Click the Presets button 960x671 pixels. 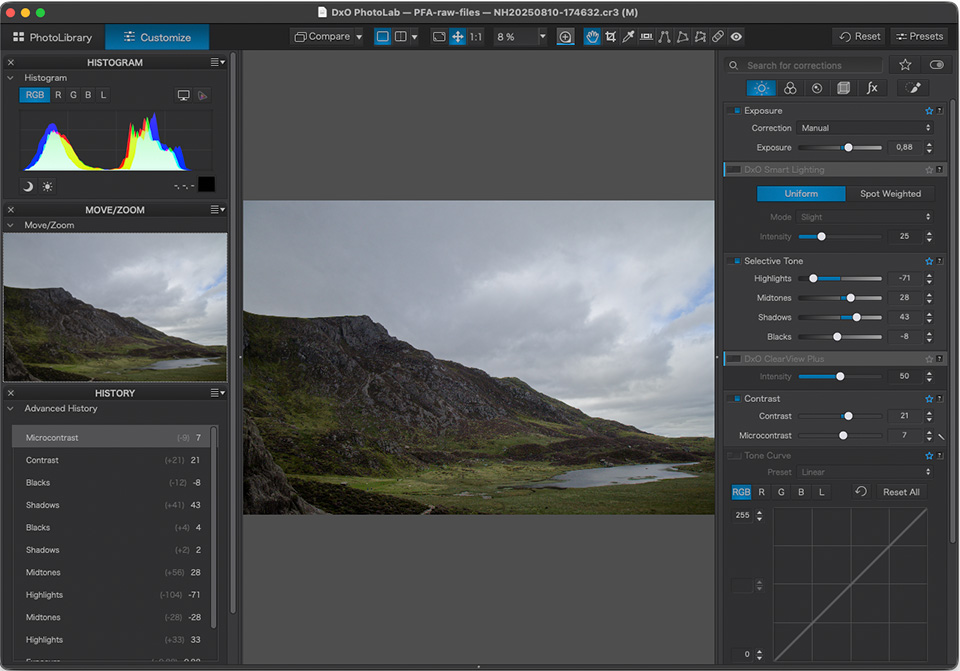[919, 36]
